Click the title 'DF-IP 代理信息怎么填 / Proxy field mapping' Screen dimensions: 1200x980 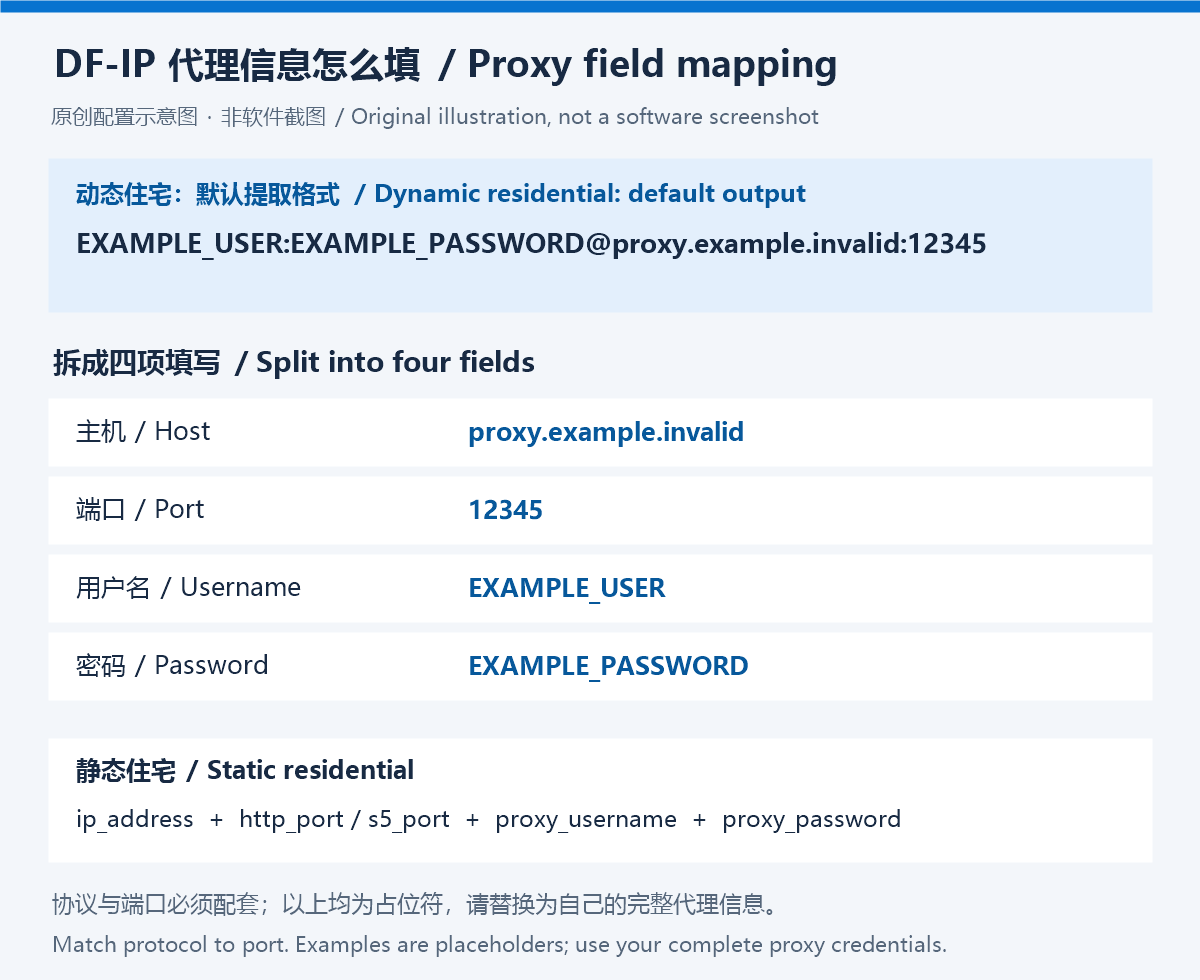click(x=446, y=65)
